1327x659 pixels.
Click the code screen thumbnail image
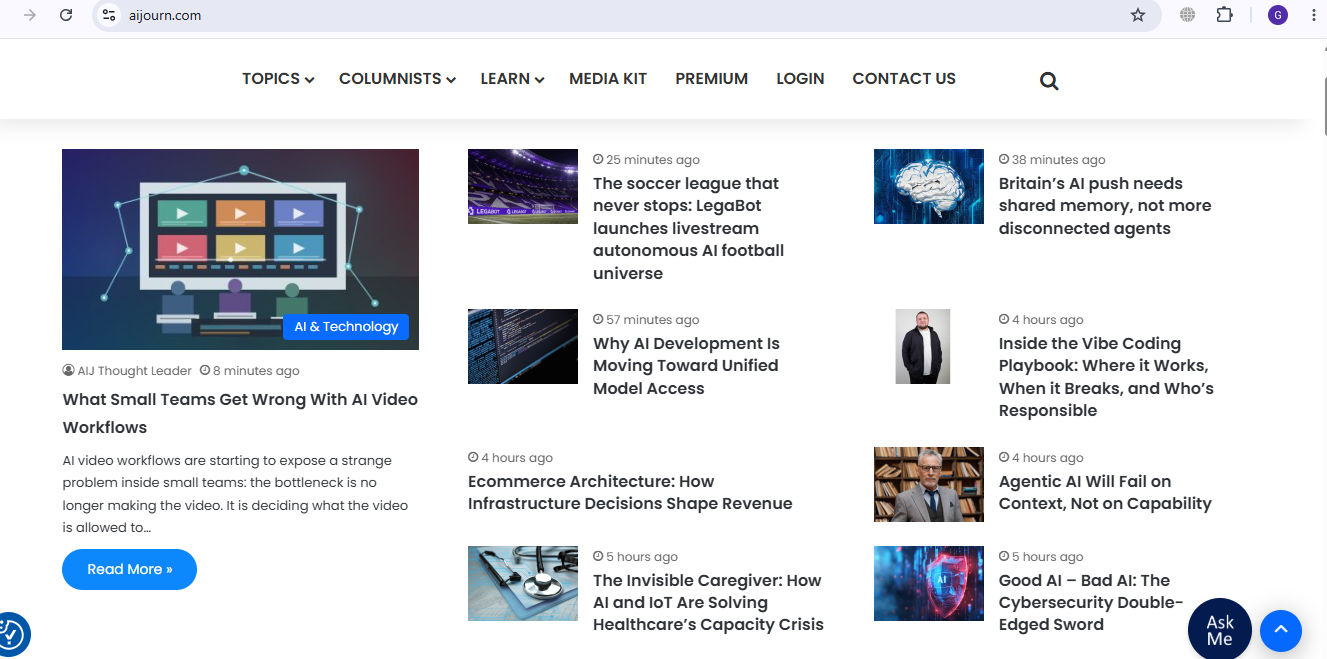pyautogui.click(x=523, y=346)
